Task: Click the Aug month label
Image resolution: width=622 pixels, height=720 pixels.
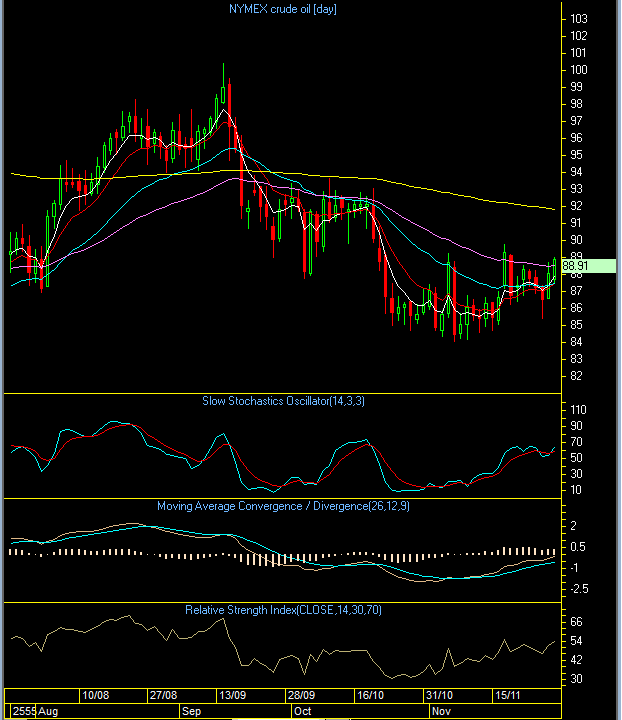Action: [45, 710]
